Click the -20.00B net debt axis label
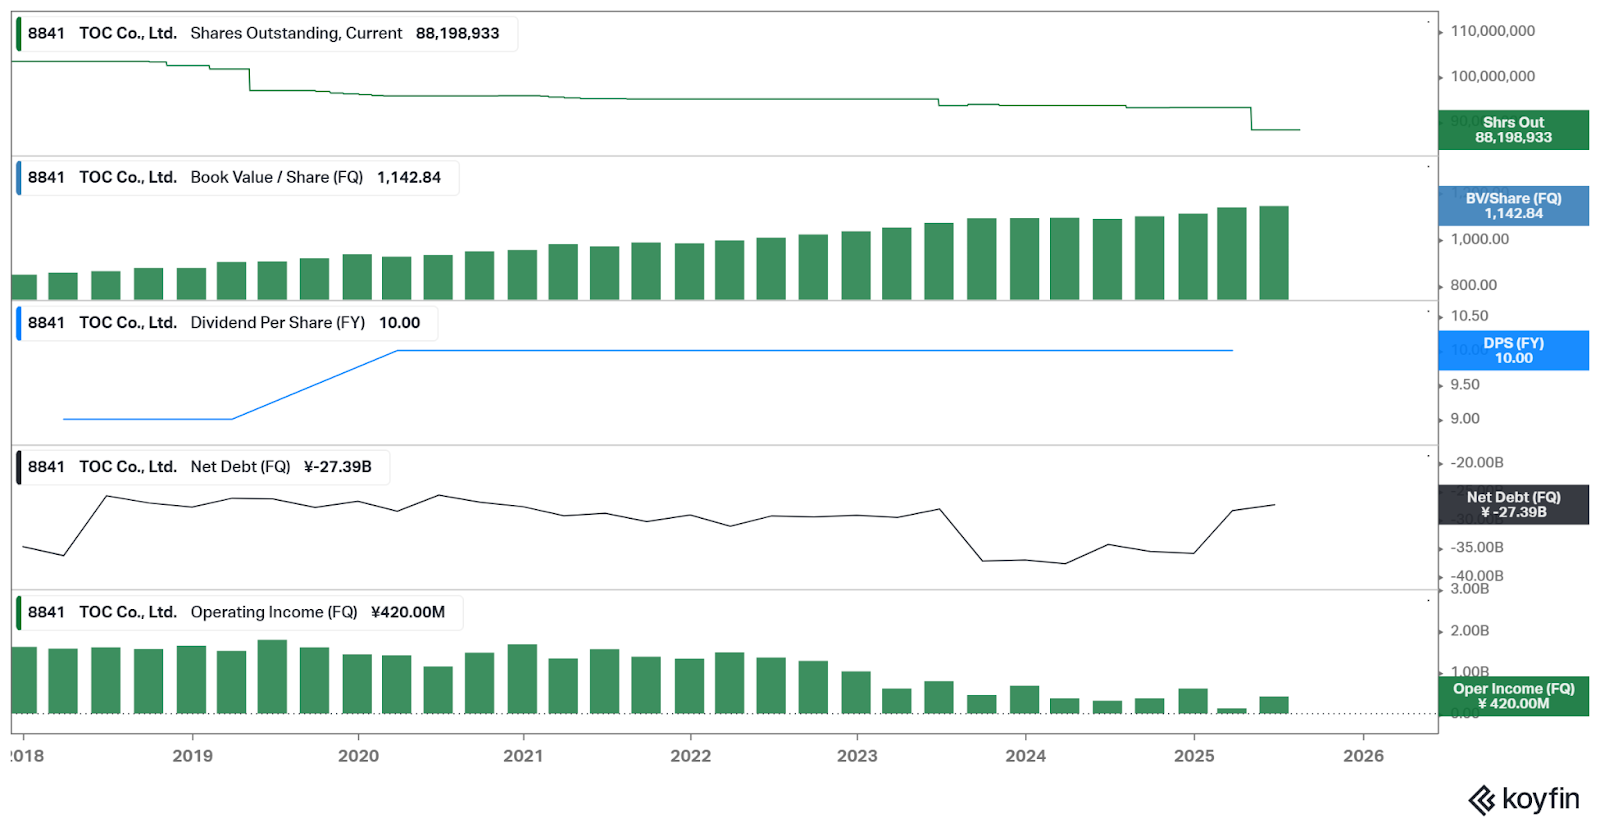Viewport: 1600px width, 827px height. click(x=1476, y=463)
